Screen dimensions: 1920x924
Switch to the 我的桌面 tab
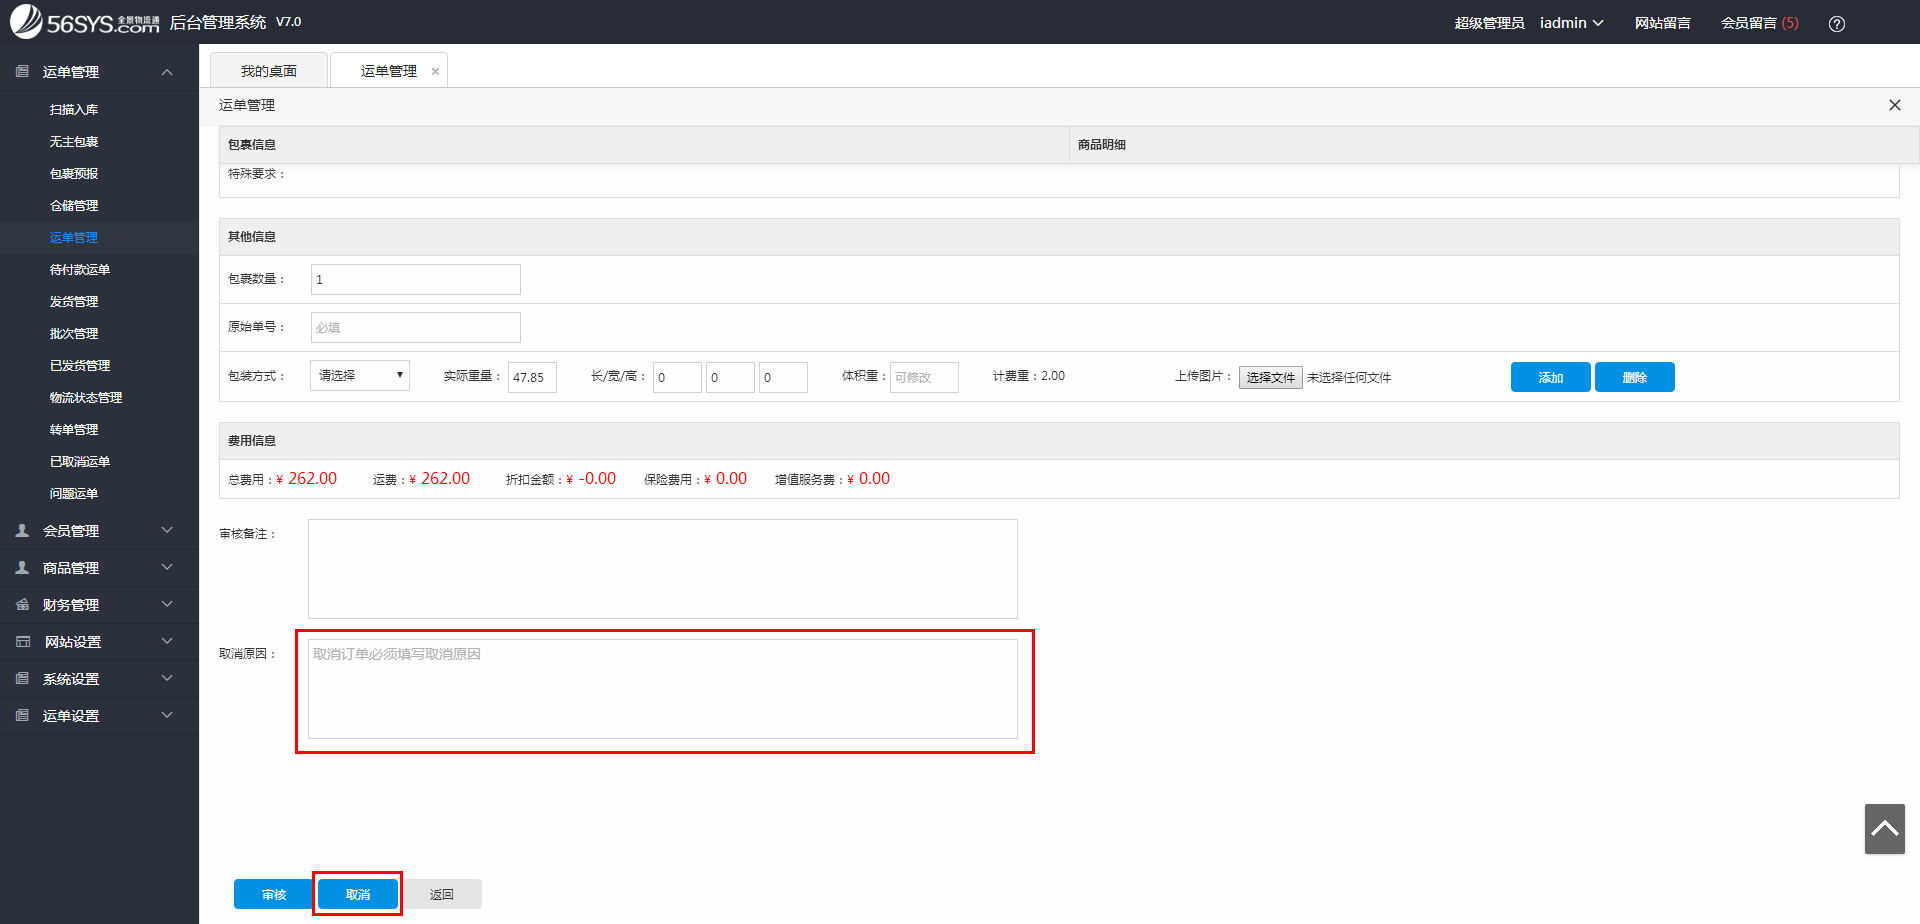point(268,71)
